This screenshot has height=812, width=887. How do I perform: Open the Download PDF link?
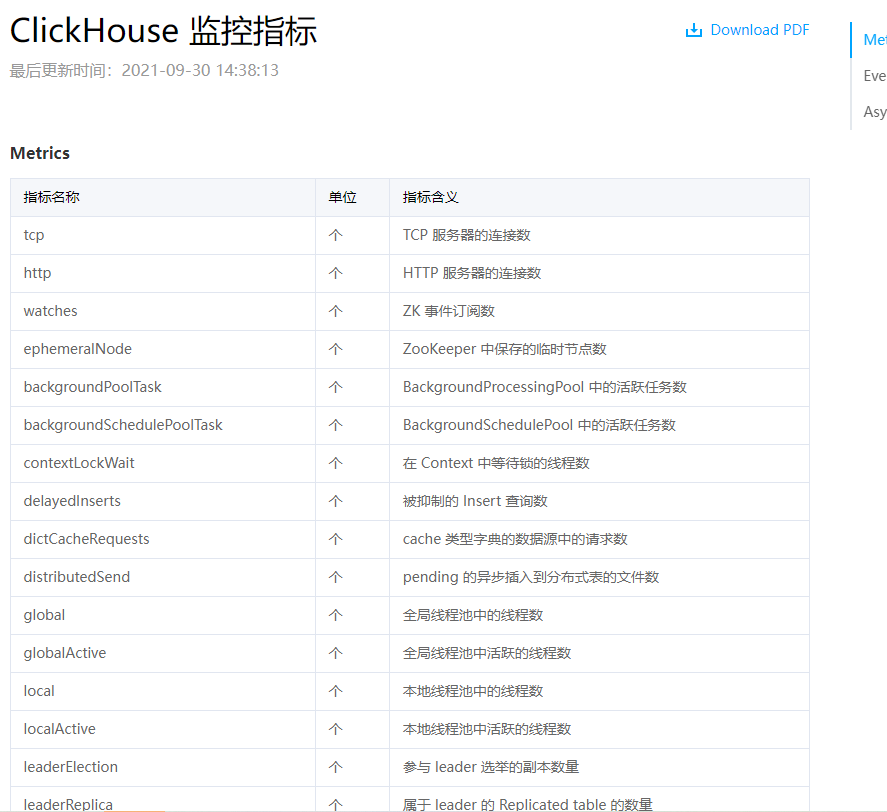(x=756, y=29)
